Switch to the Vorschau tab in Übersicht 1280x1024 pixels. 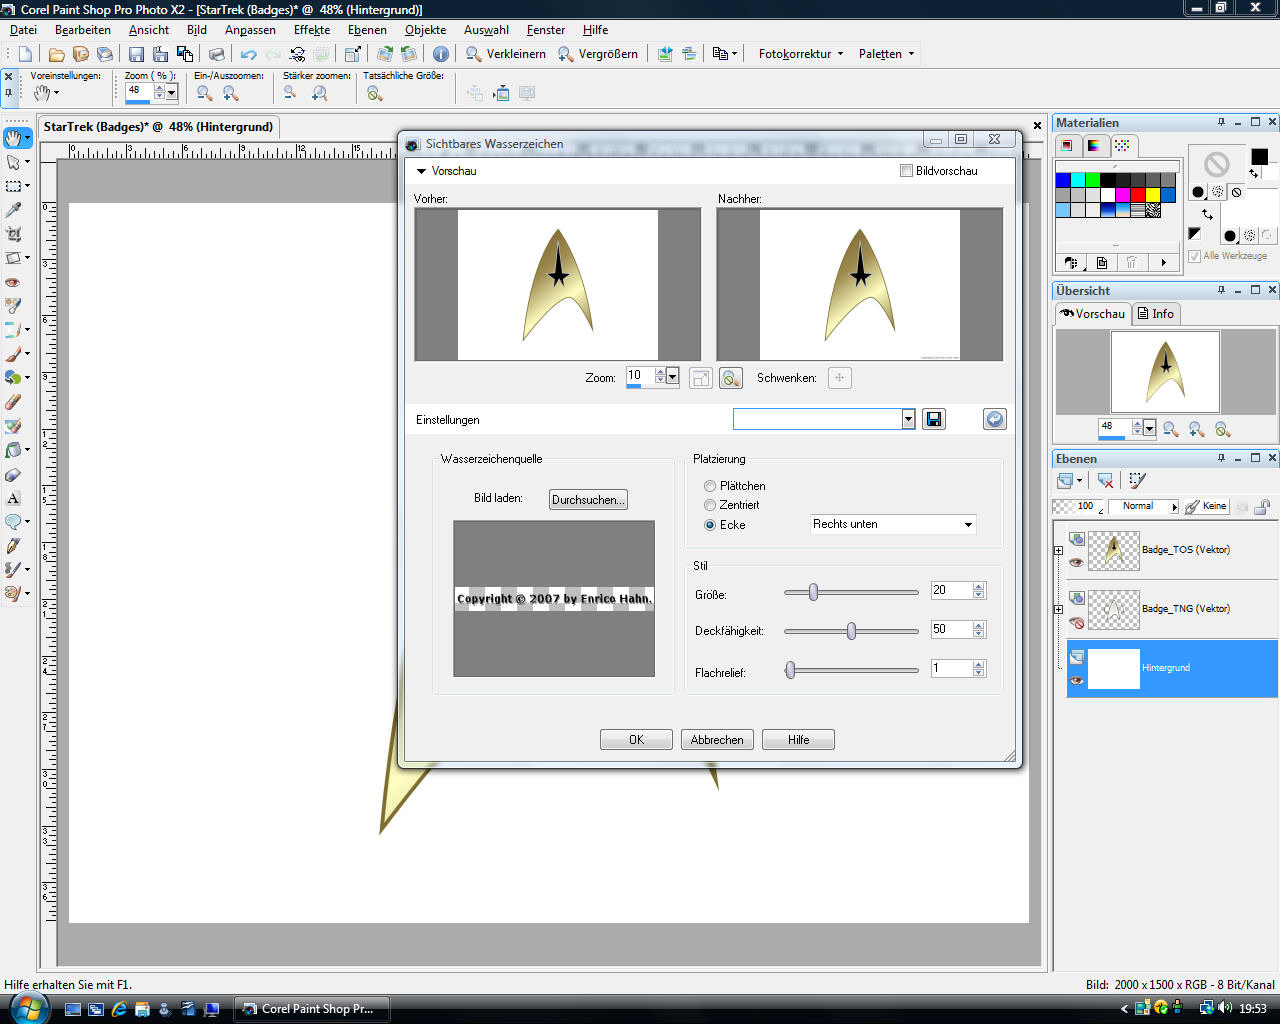pos(1093,314)
